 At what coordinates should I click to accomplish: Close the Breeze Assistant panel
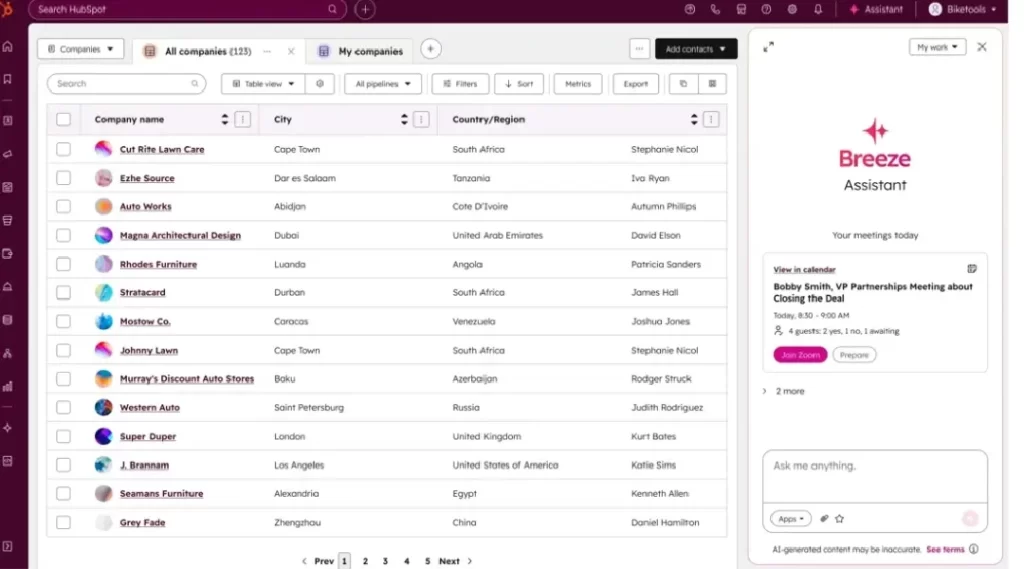point(982,47)
